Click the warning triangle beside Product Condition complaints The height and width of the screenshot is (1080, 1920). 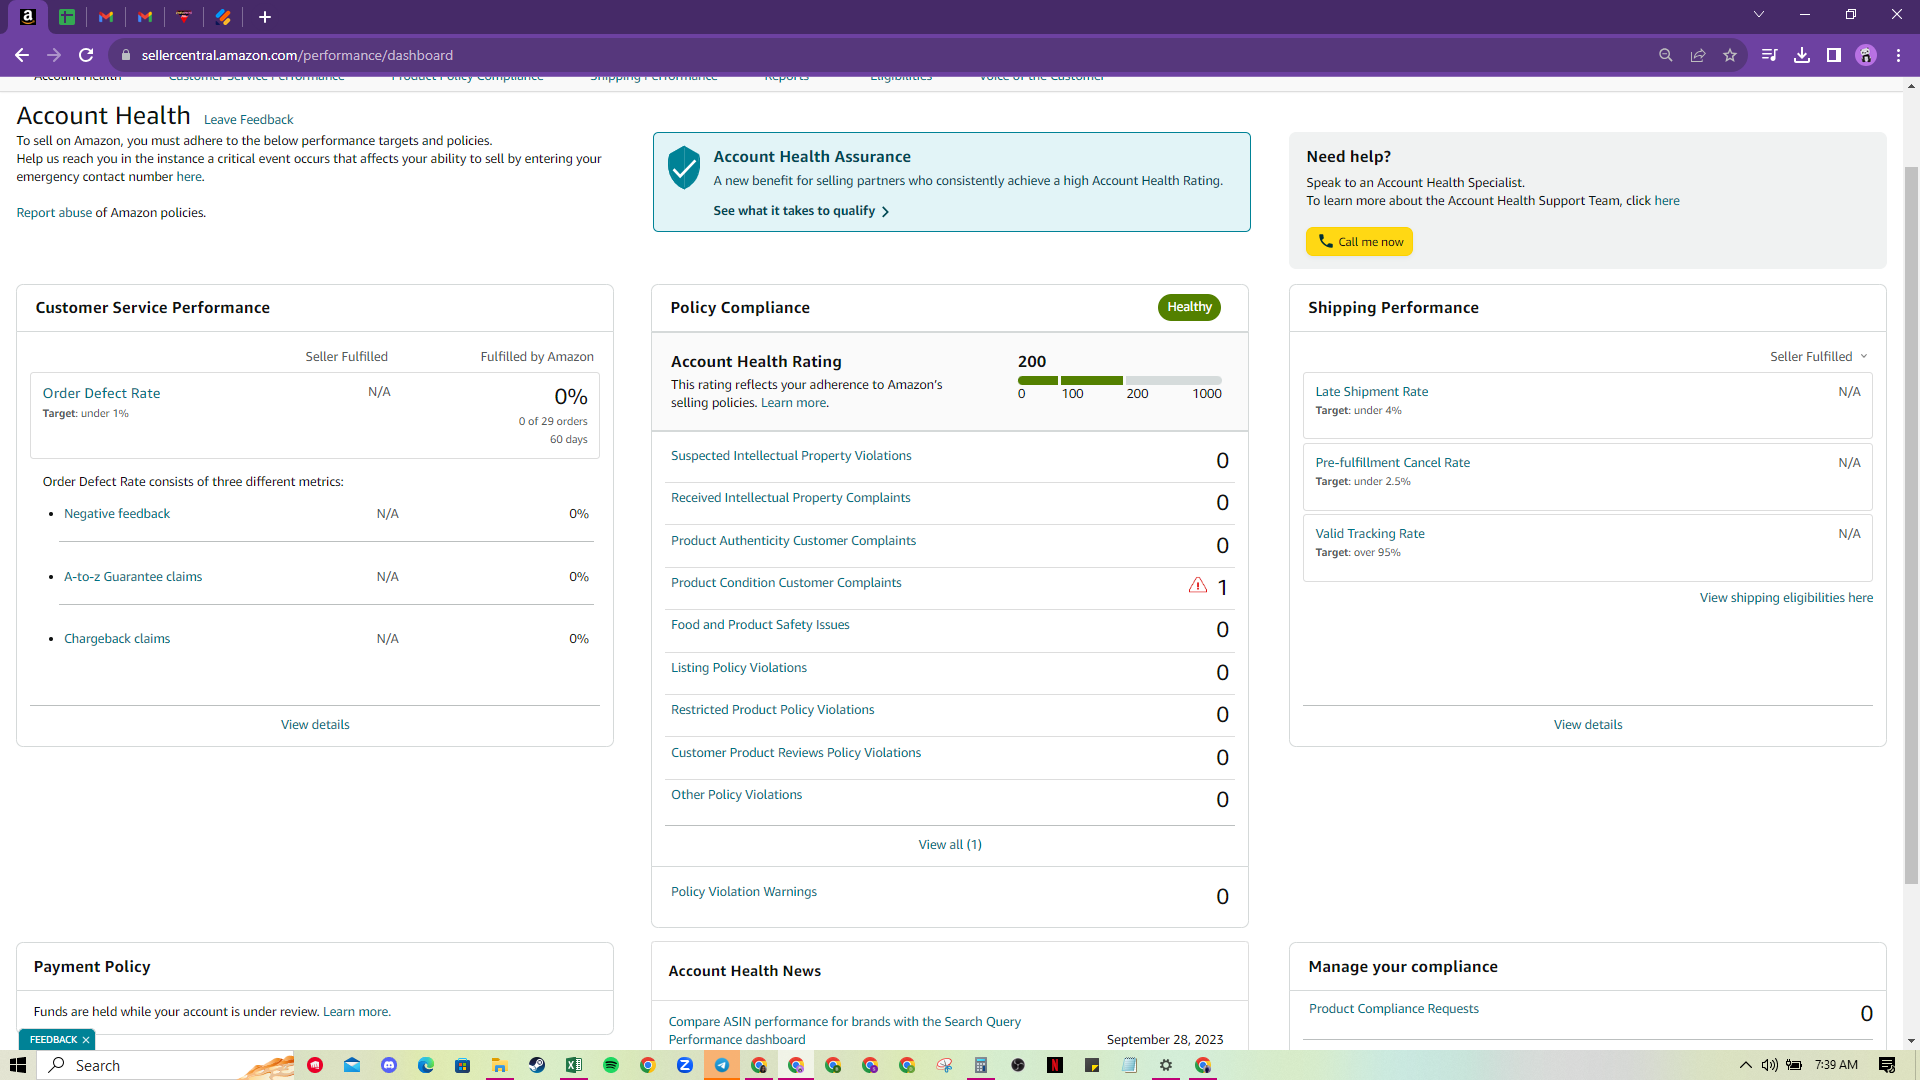[x=1198, y=585]
